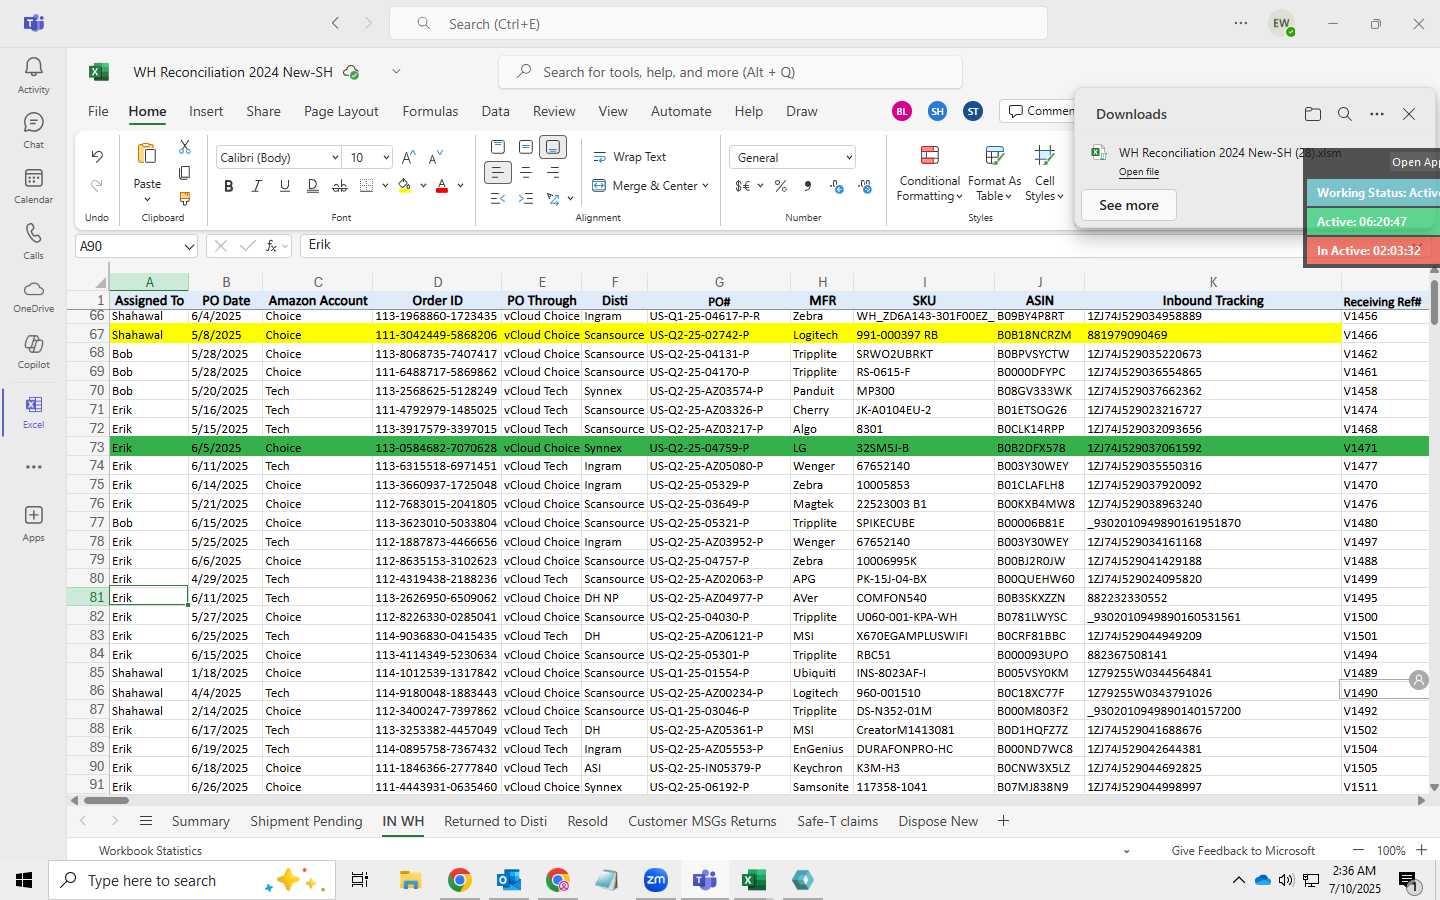Viewport: 1440px width, 900px height.
Task: Open Zoom from the taskbar
Action: (x=656, y=880)
